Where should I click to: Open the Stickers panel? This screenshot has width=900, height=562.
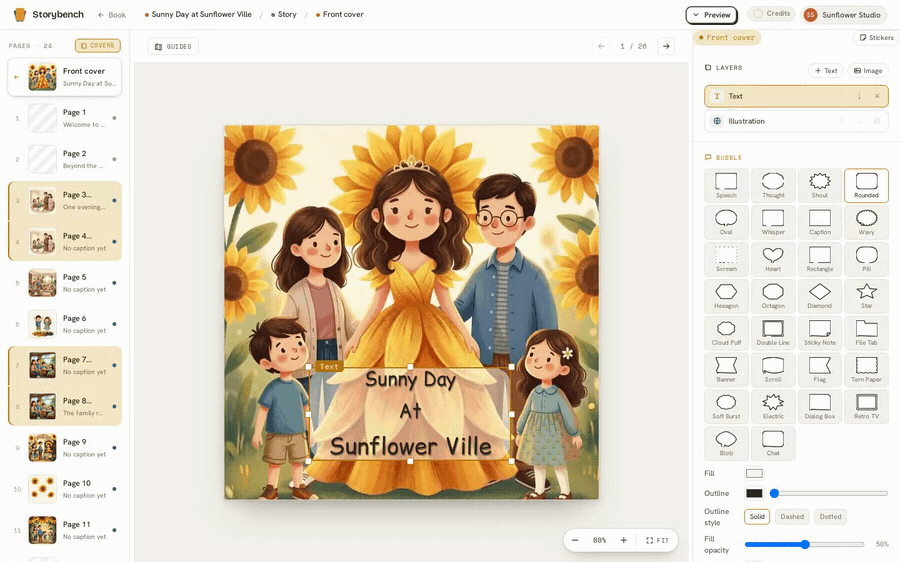click(x=876, y=37)
